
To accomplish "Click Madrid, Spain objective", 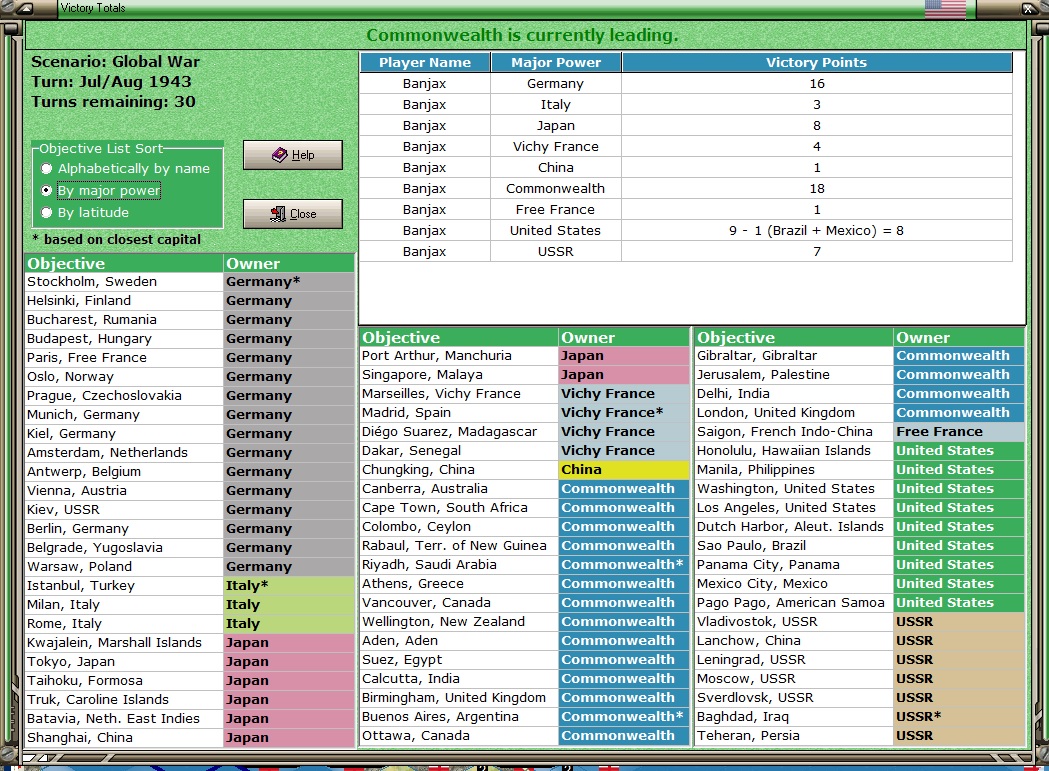I will point(459,413).
